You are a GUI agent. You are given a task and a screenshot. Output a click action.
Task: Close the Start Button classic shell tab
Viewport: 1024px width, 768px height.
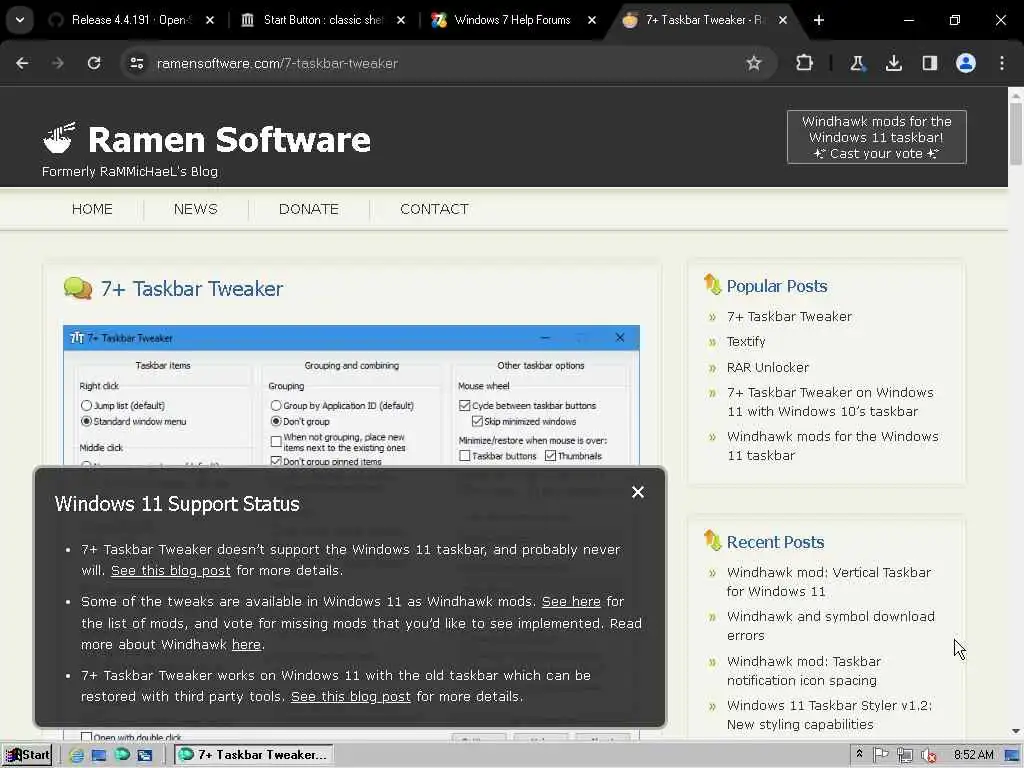[401, 20]
